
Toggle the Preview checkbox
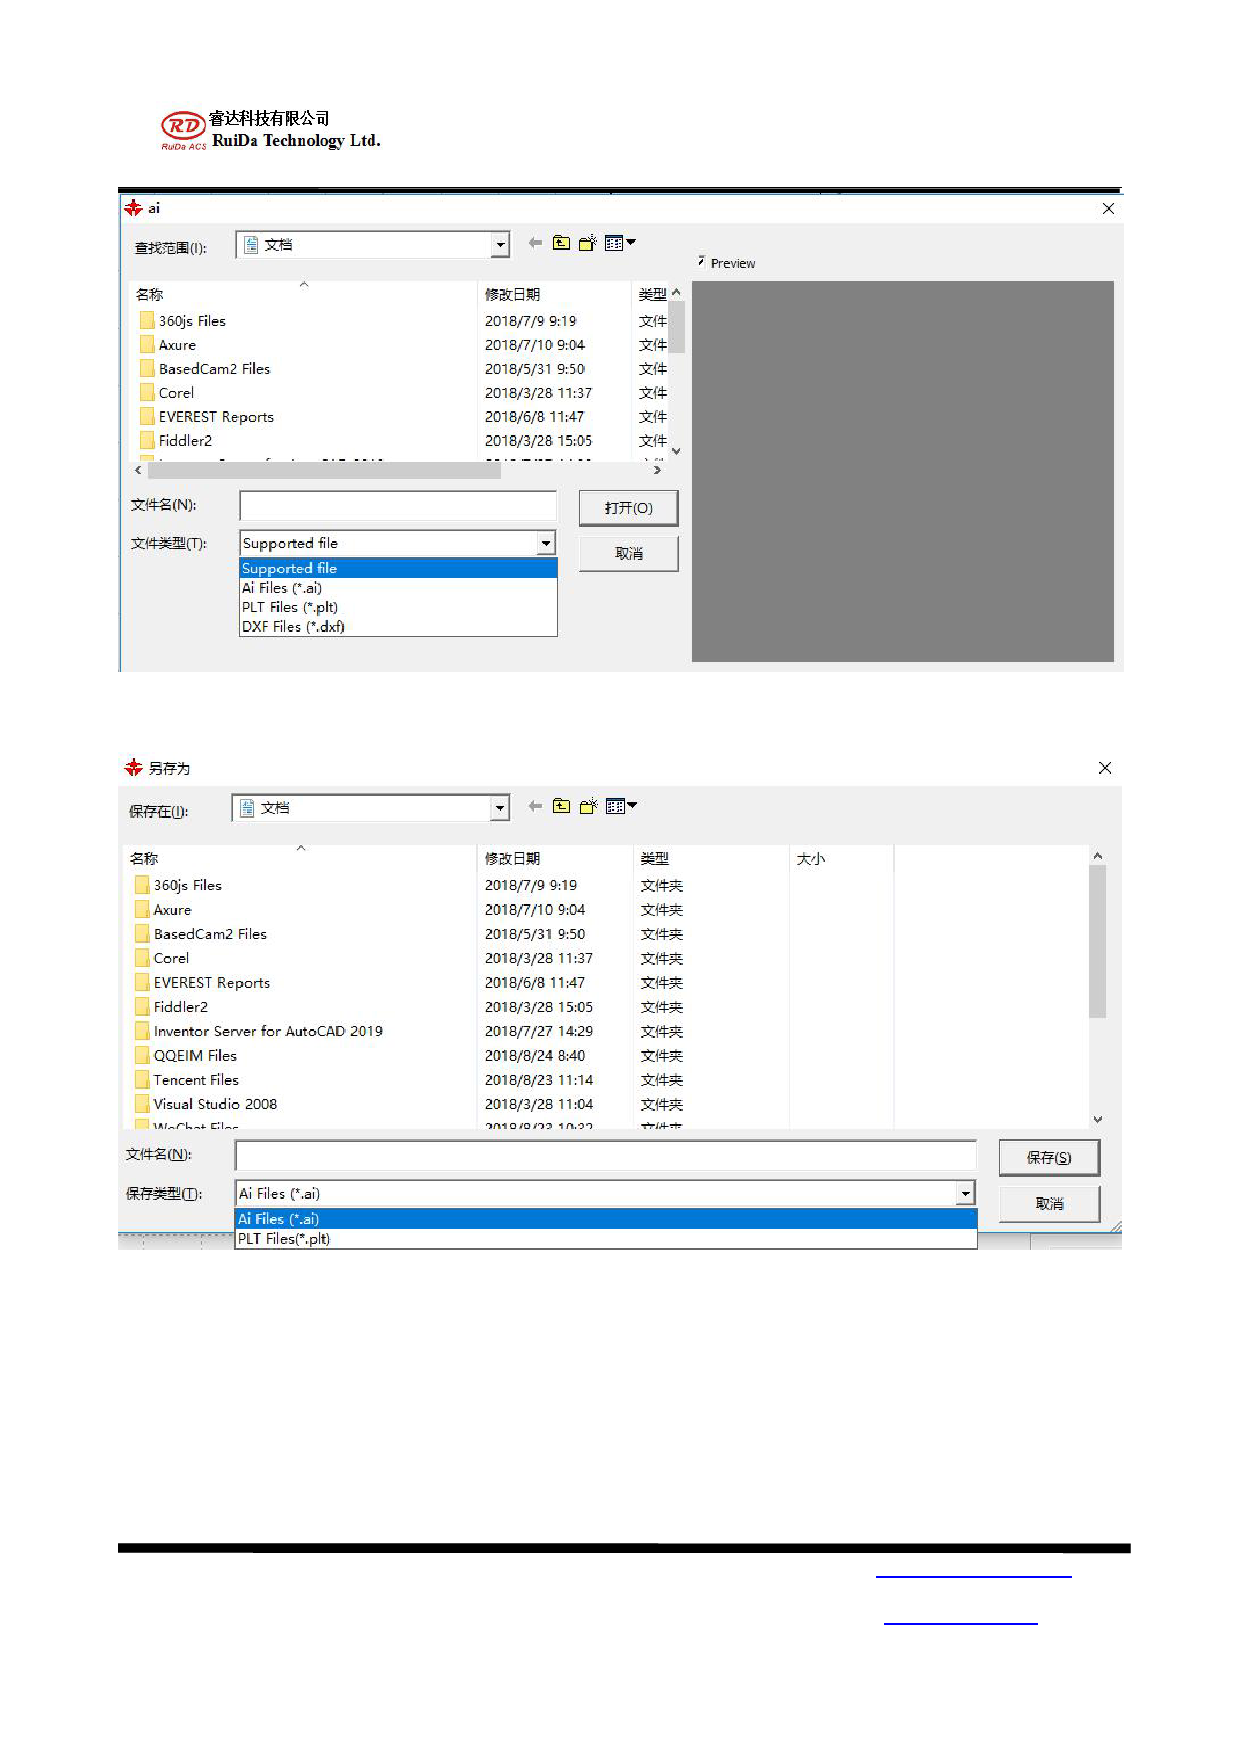(702, 262)
